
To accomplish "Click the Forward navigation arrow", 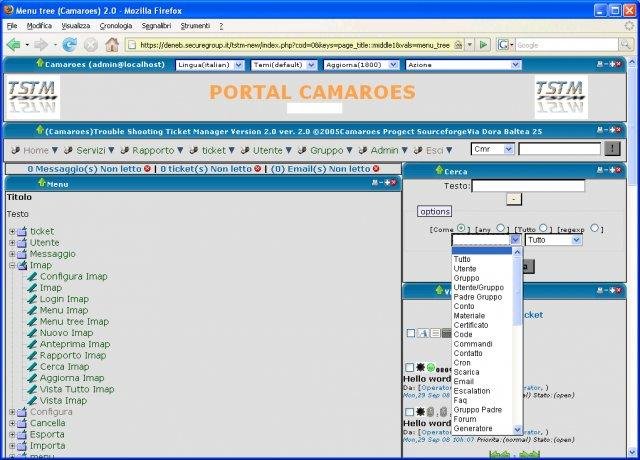I will pos(41,44).
